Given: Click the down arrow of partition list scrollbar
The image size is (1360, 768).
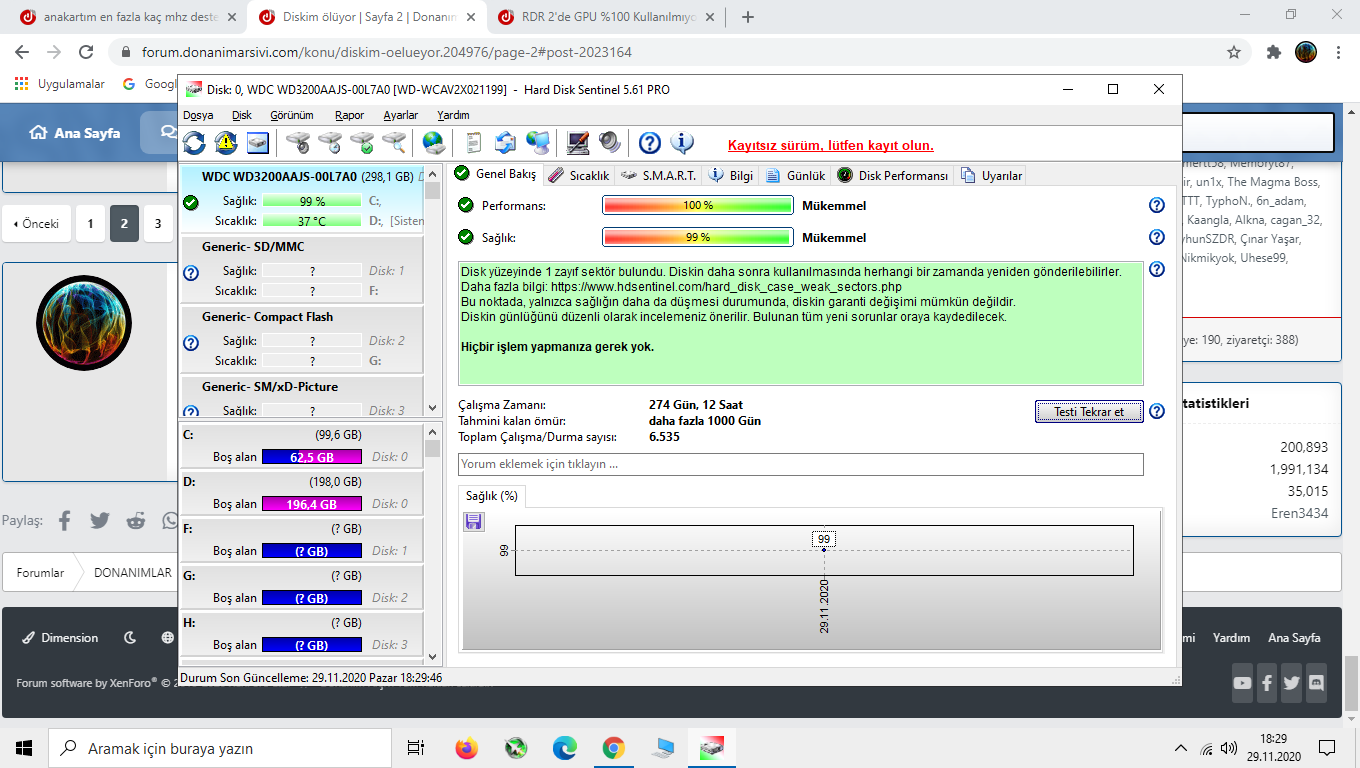Looking at the screenshot, I should pos(432,656).
